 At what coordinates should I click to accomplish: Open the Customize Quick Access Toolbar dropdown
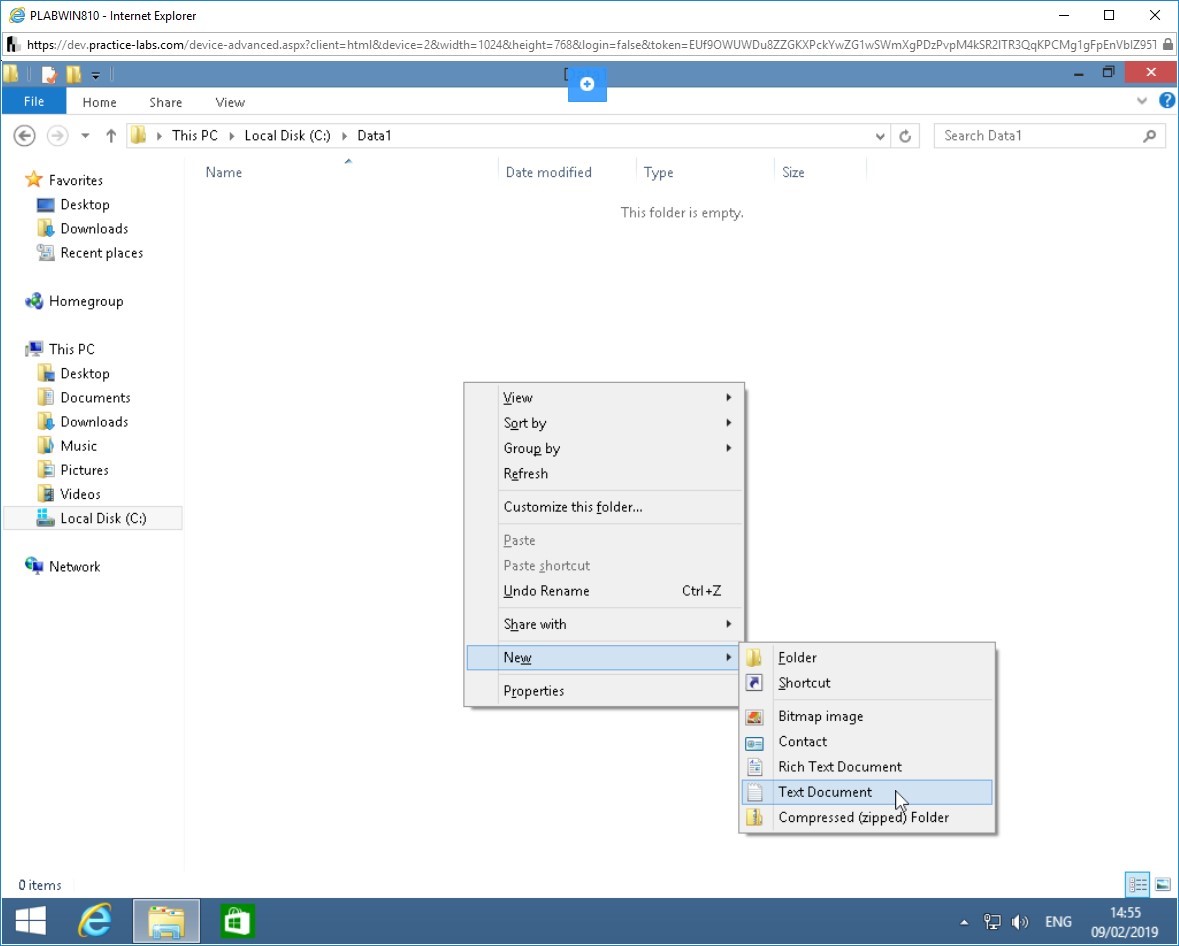[95, 75]
